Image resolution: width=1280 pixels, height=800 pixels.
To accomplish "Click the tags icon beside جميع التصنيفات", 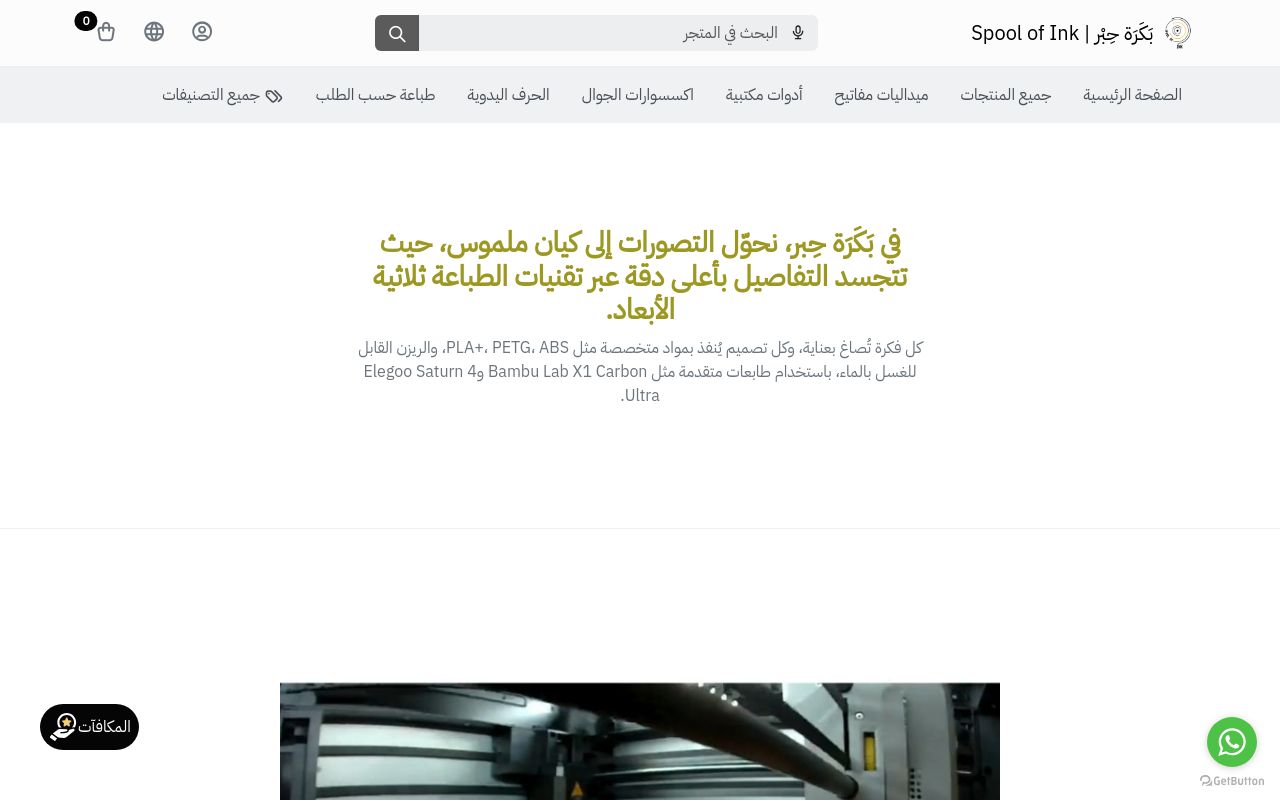I will 274,96.
